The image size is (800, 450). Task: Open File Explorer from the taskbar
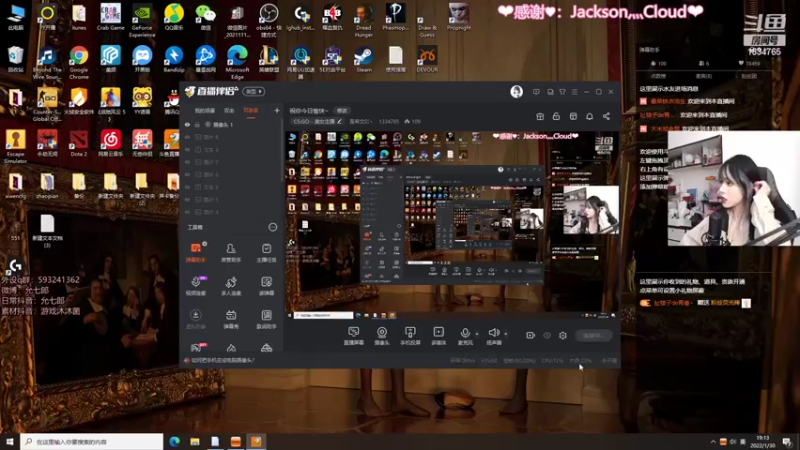[195, 441]
